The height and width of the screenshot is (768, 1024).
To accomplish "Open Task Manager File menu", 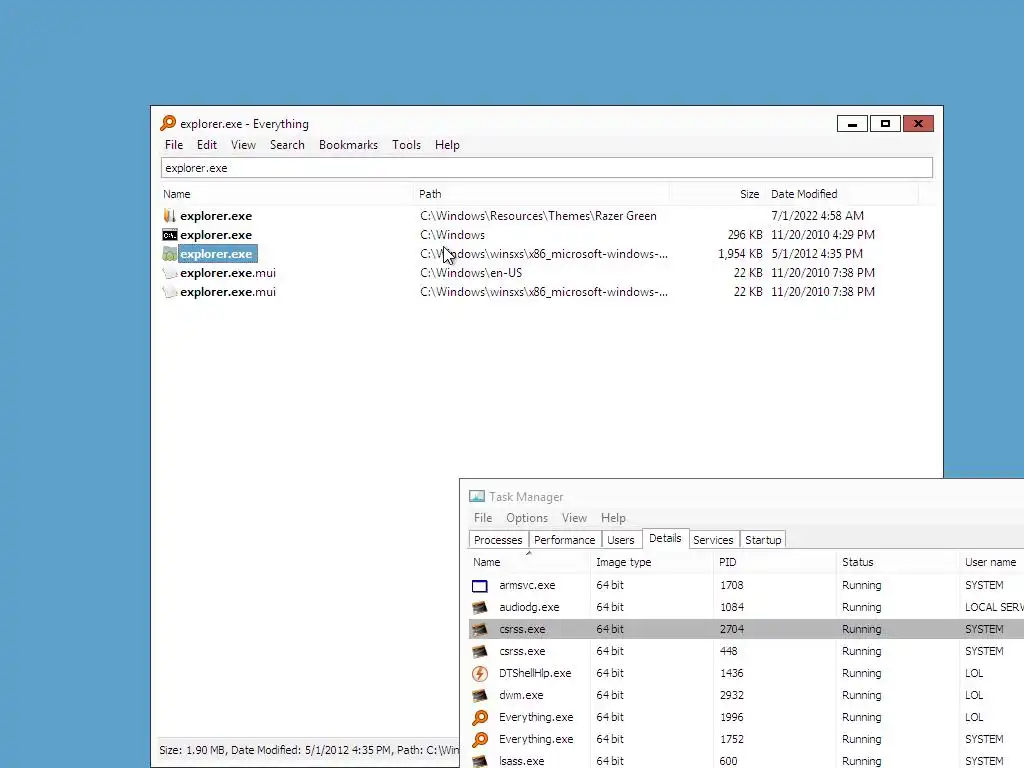I will 483,518.
